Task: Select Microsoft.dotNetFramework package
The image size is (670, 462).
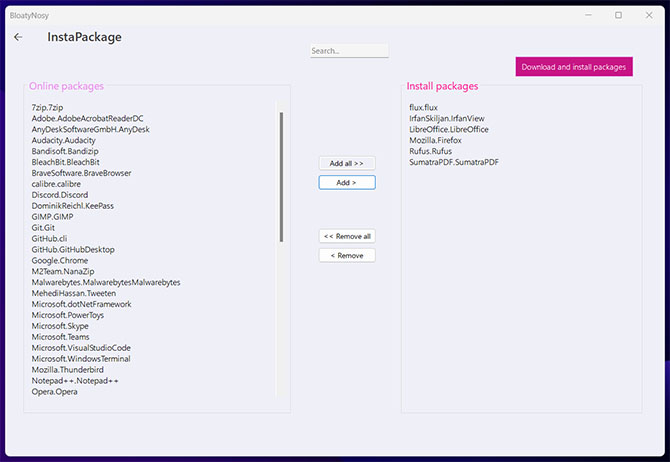Action: point(82,304)
